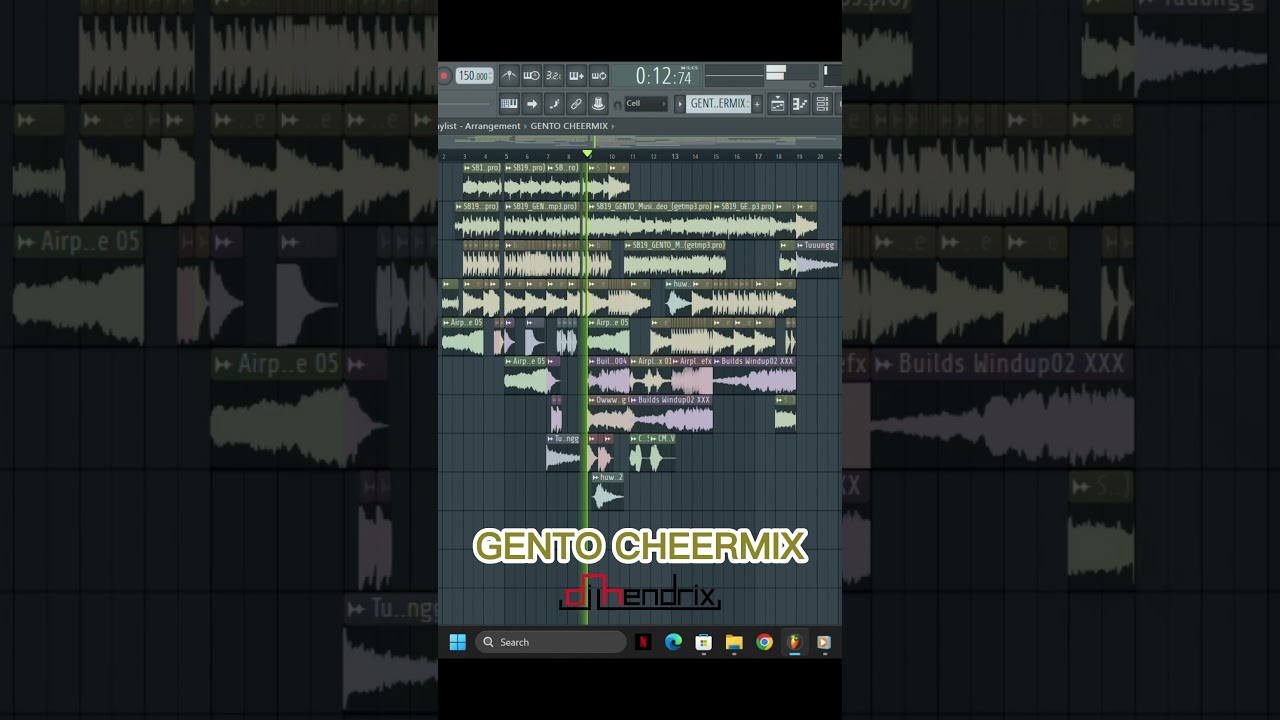This screenshot has width=1280, height=720.
Task: Open Microsoft Edge from the taskbar
Action: tap(673, 642)
